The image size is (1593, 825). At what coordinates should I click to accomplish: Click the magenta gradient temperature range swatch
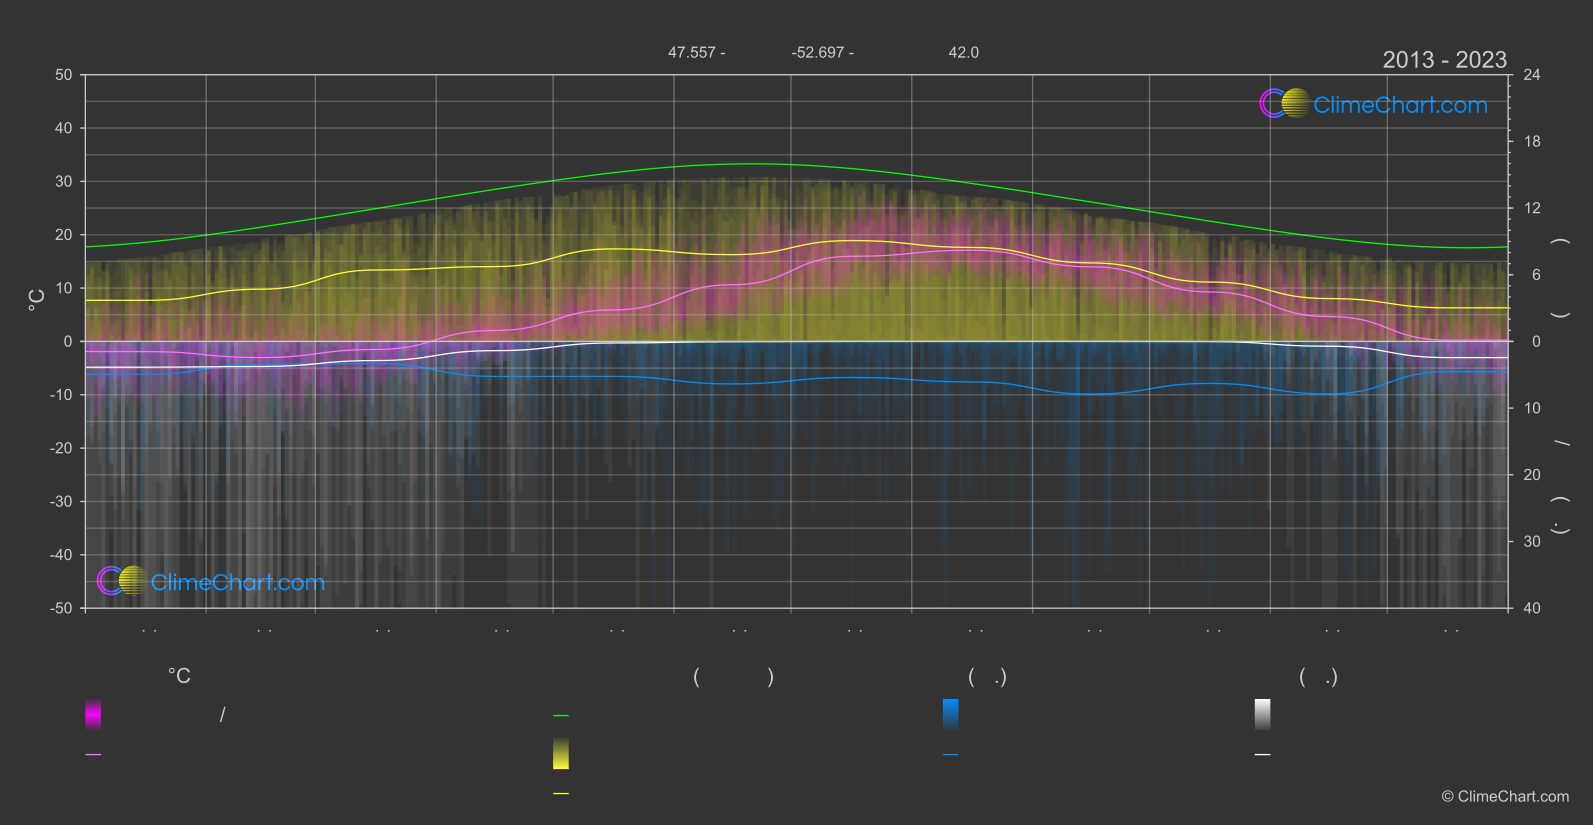[93, 714]
